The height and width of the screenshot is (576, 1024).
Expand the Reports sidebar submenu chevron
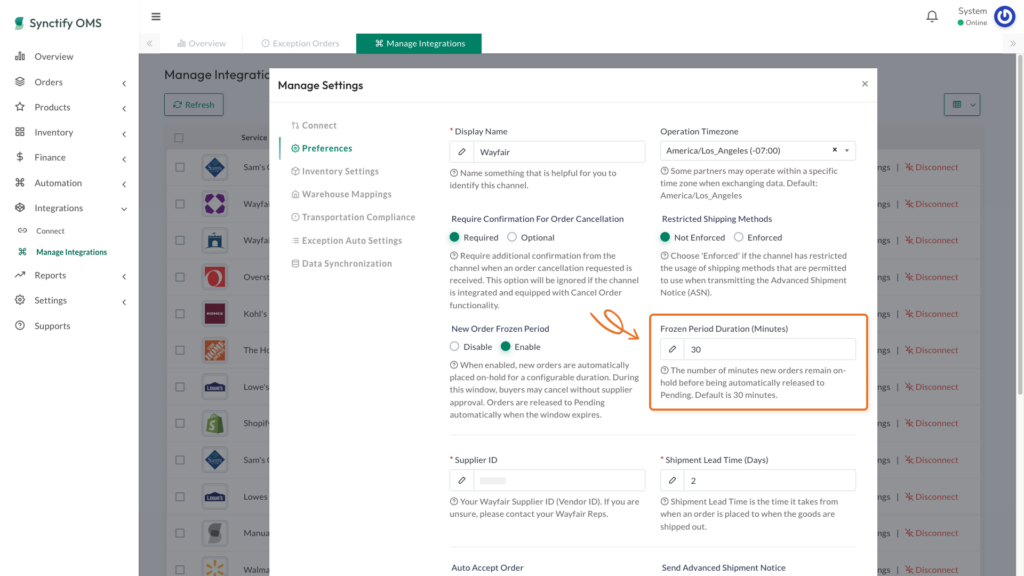(124, 277)
